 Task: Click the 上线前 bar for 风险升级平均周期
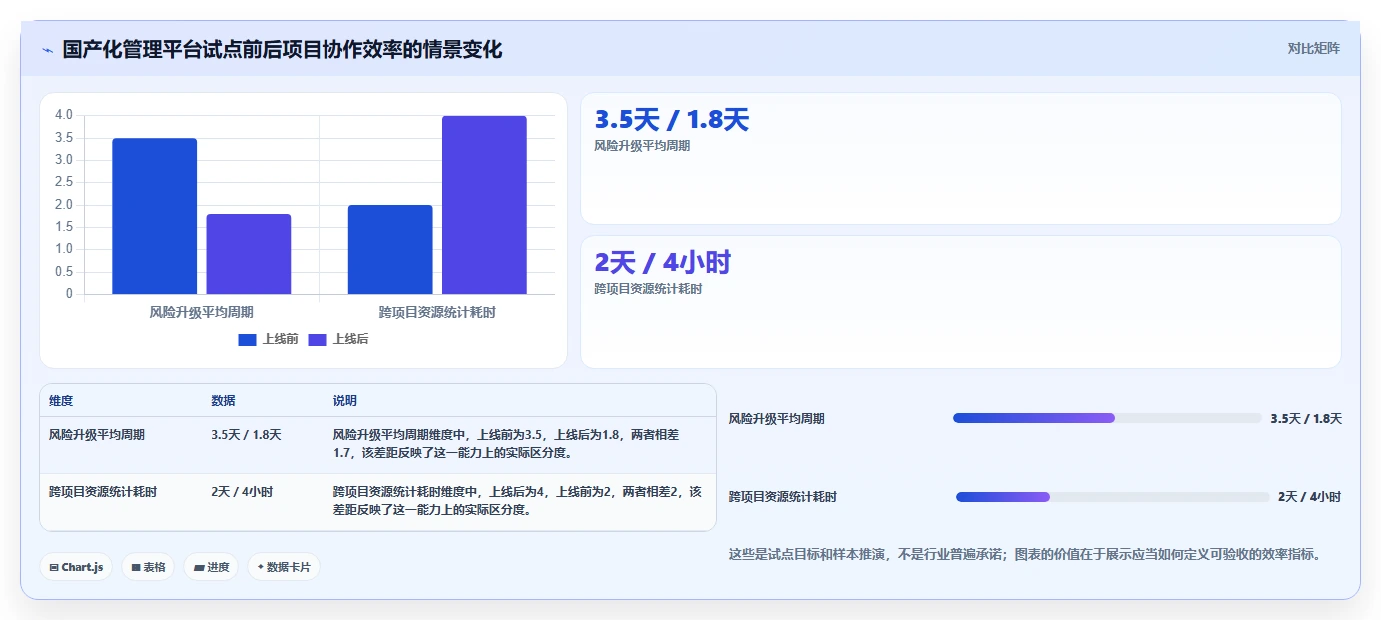pos(155,216)
